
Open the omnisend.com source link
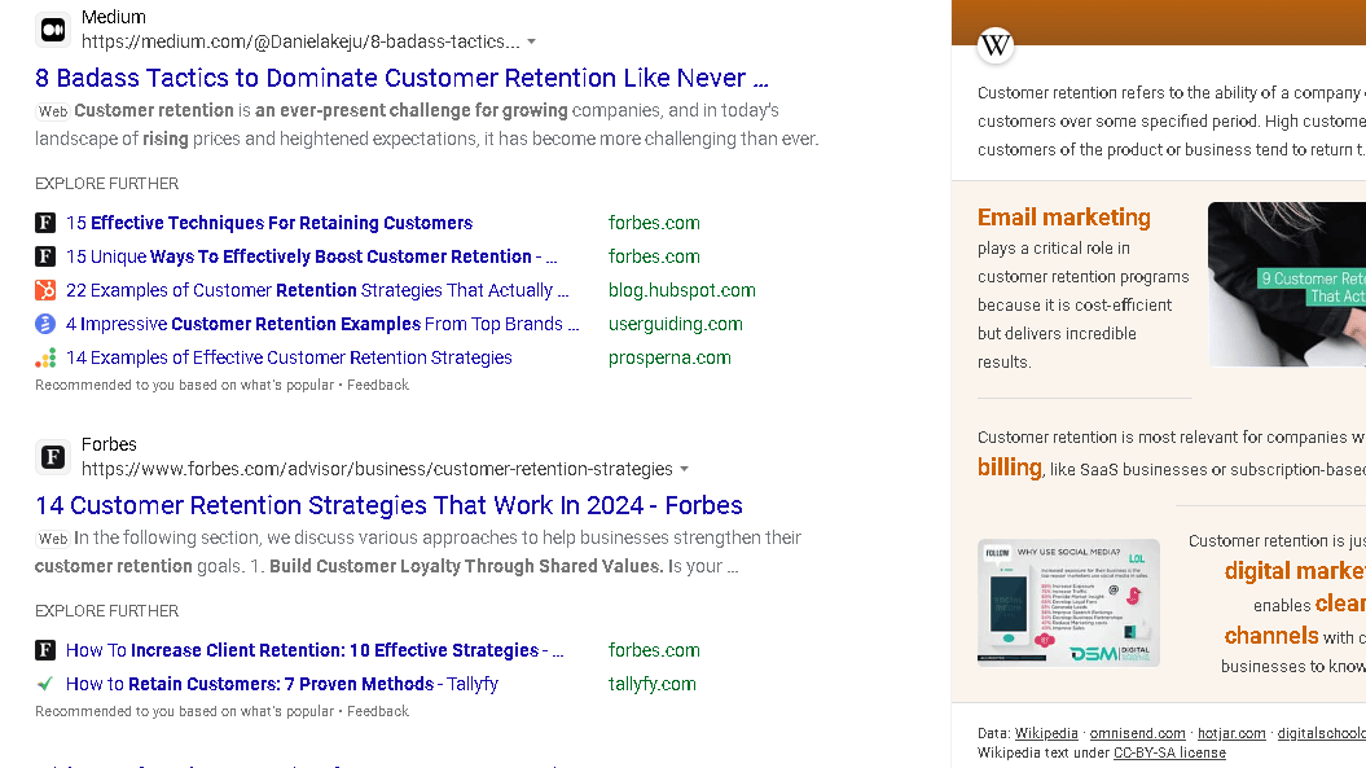(1137, 734)
